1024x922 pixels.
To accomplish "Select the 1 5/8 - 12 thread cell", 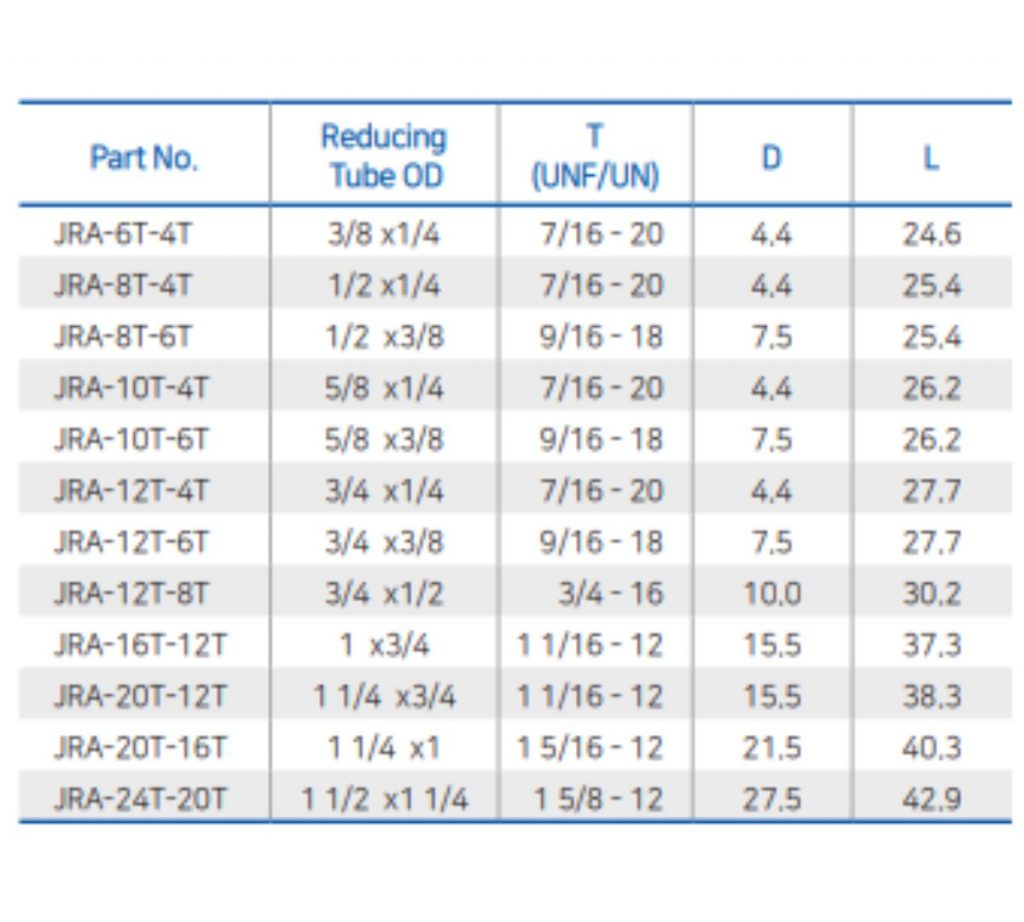I will click(598, 799).
